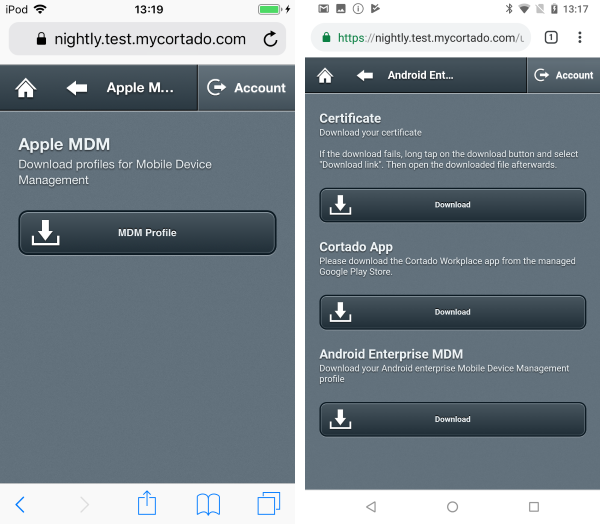Tap the Android home navigation circle
The height and width of the screenshot is (524, 600).
452,507
